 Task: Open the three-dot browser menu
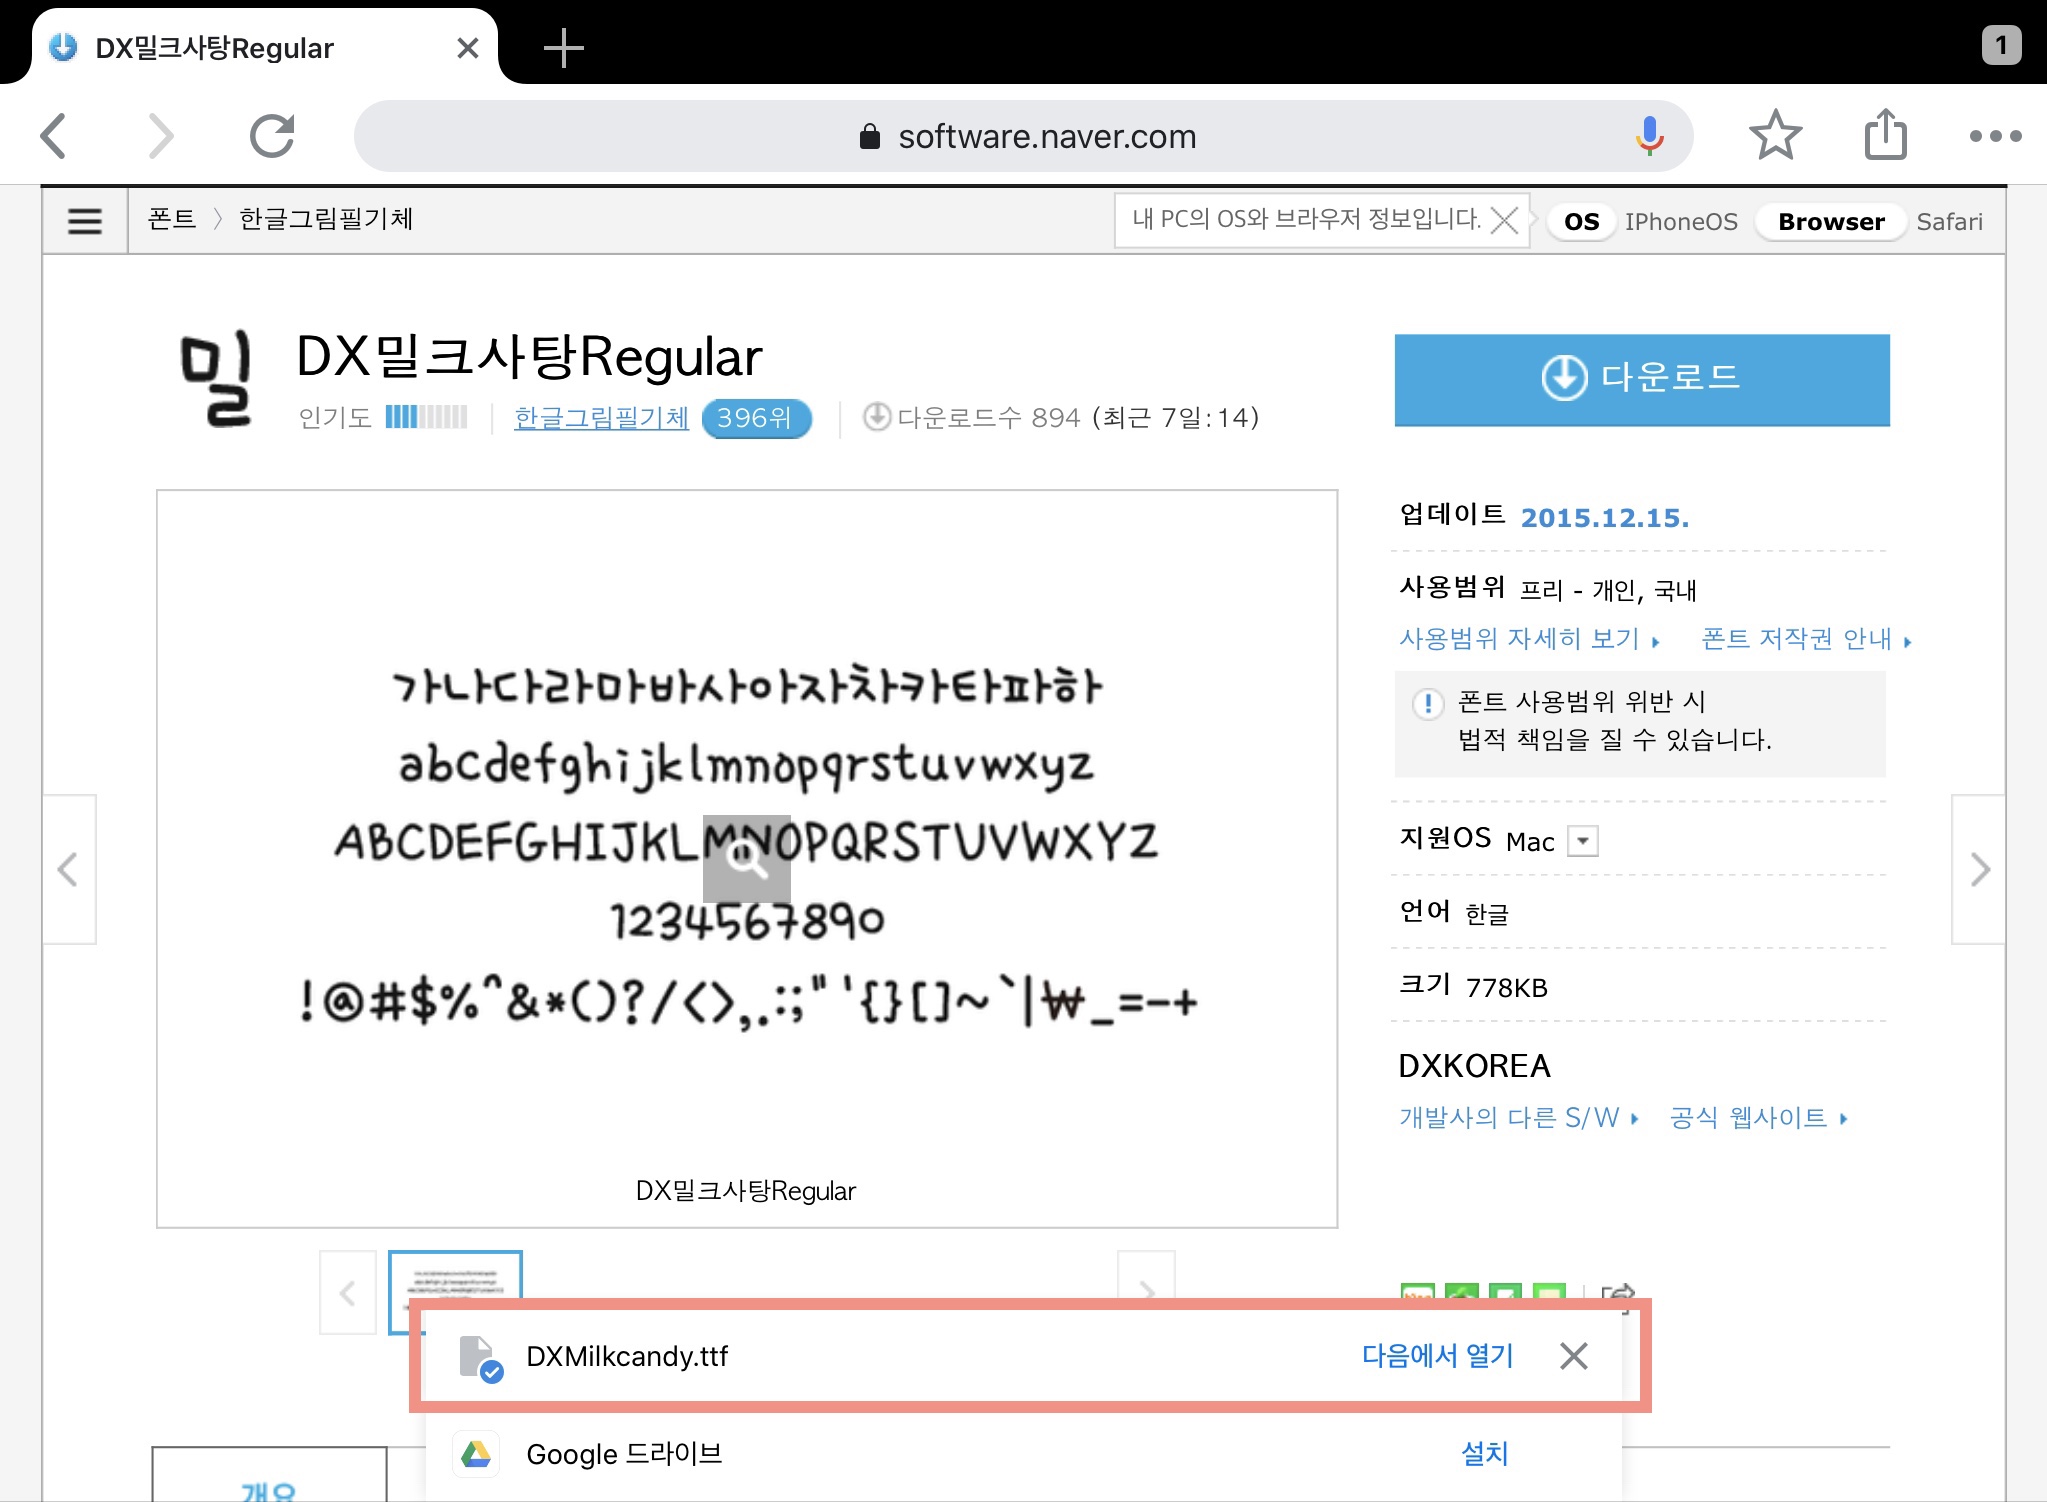point(1994,136)
